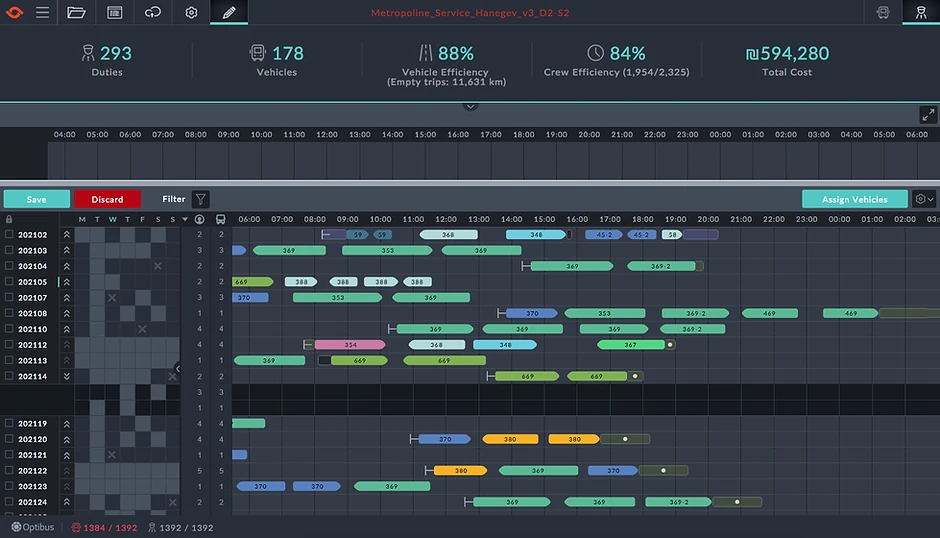Switch to the bus vehicle view icon top right
The height and width of the screenshot is (538, 940).
(x=883, y=12)
